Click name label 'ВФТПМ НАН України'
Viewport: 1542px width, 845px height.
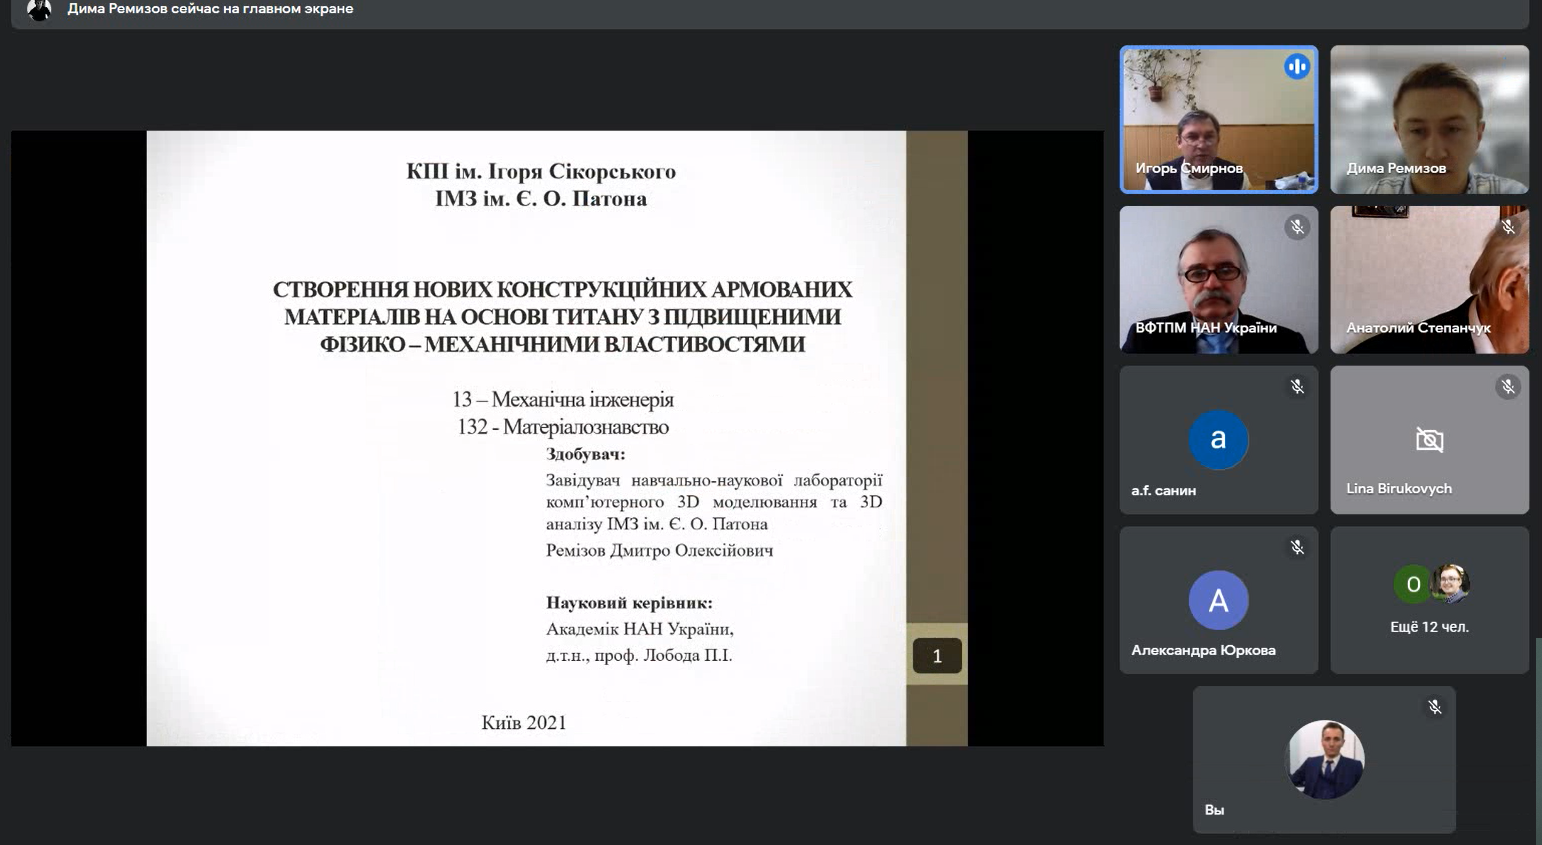point(1205,328)
